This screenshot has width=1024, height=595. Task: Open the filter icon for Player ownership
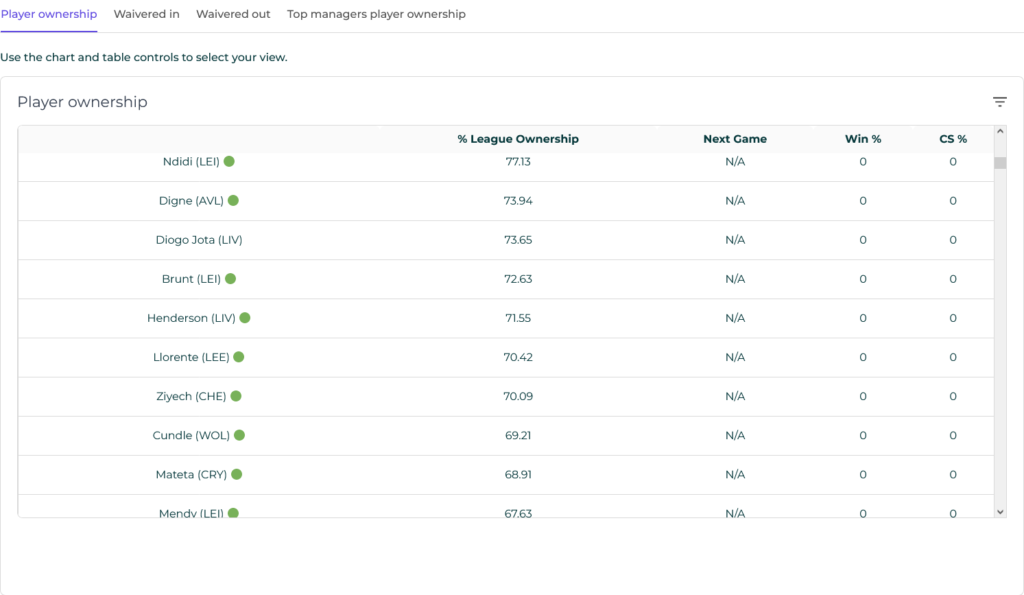coord(999,102)
